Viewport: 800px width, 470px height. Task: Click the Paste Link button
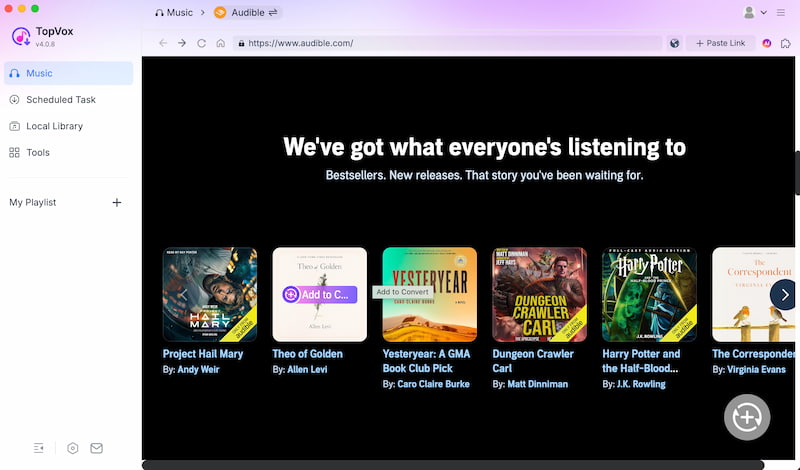pos(720,43)
